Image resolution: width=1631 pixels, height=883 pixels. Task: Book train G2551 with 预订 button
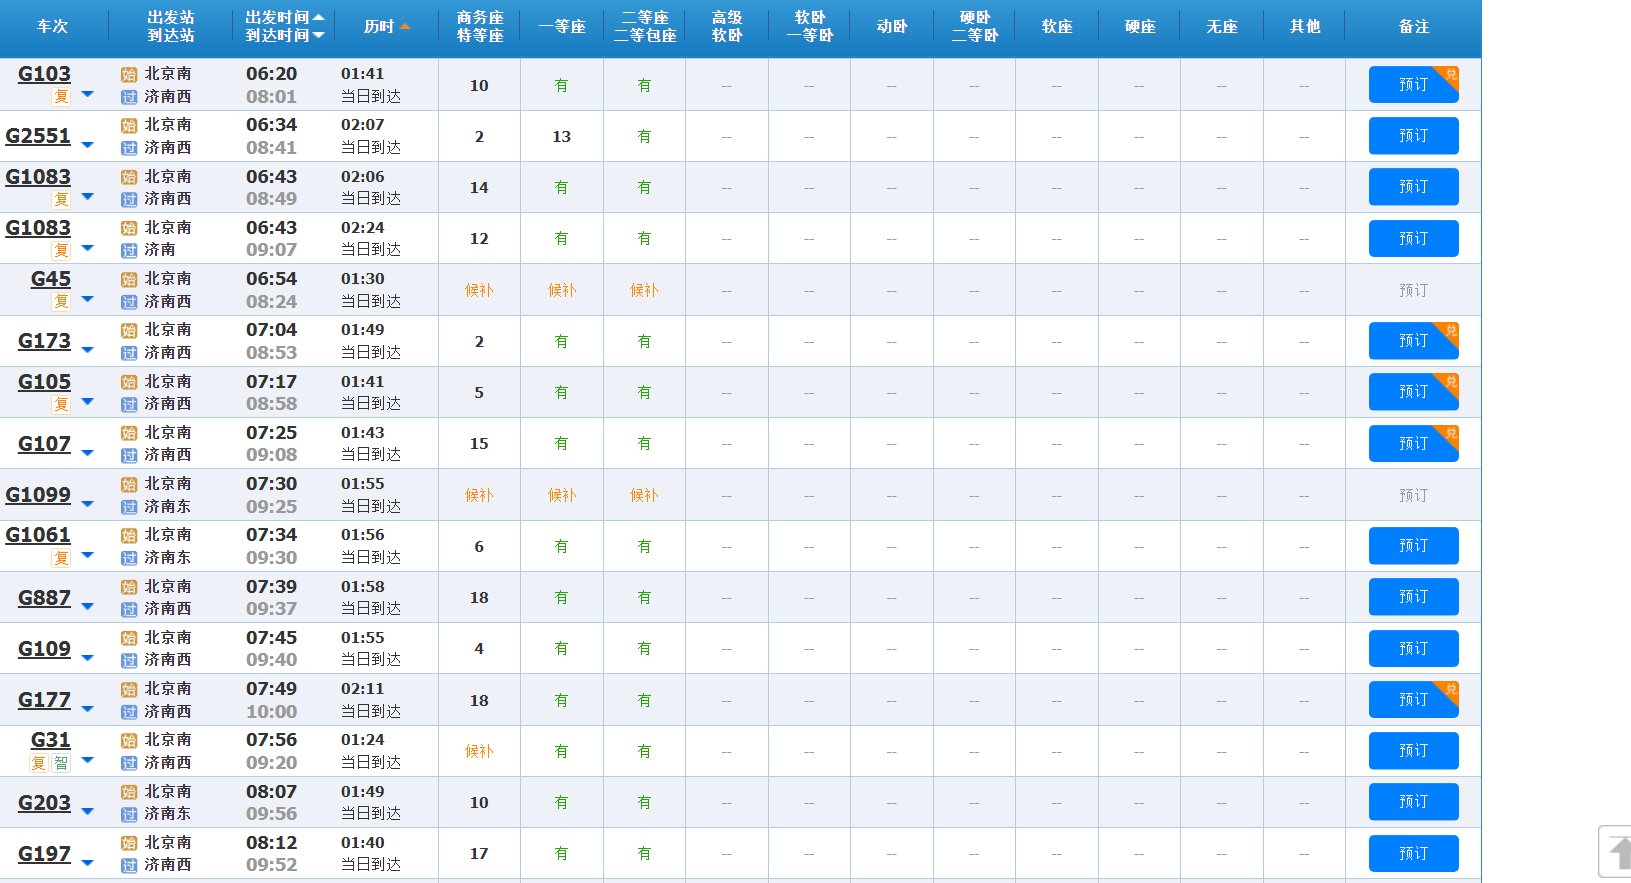[x=1413, y=136]
